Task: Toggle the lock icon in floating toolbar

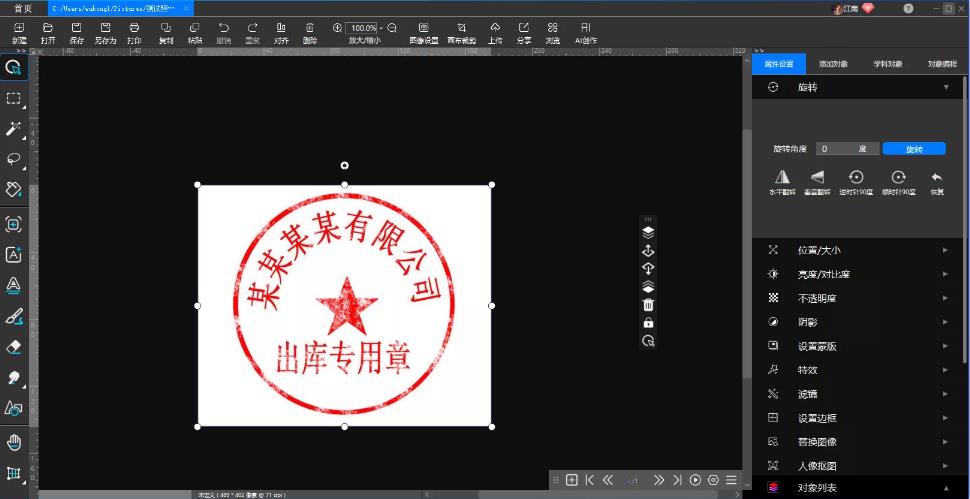Action: (x=648, y=323)
